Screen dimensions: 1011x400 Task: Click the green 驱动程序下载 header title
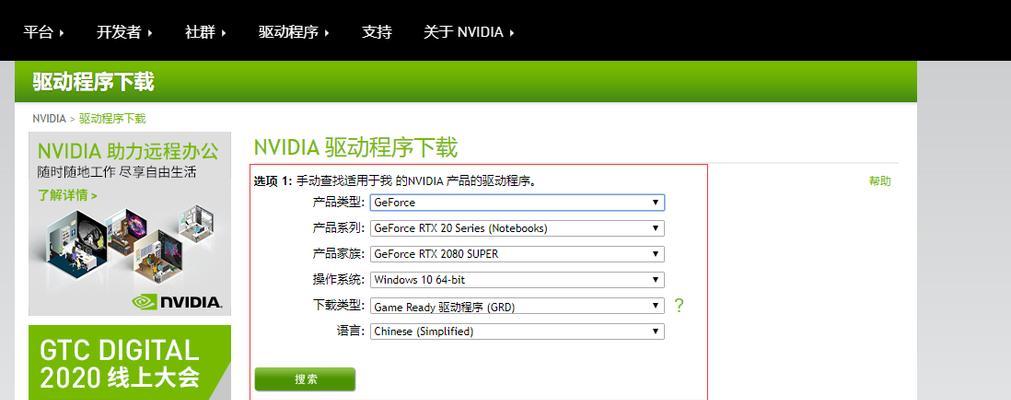click(x=93, y=82)
